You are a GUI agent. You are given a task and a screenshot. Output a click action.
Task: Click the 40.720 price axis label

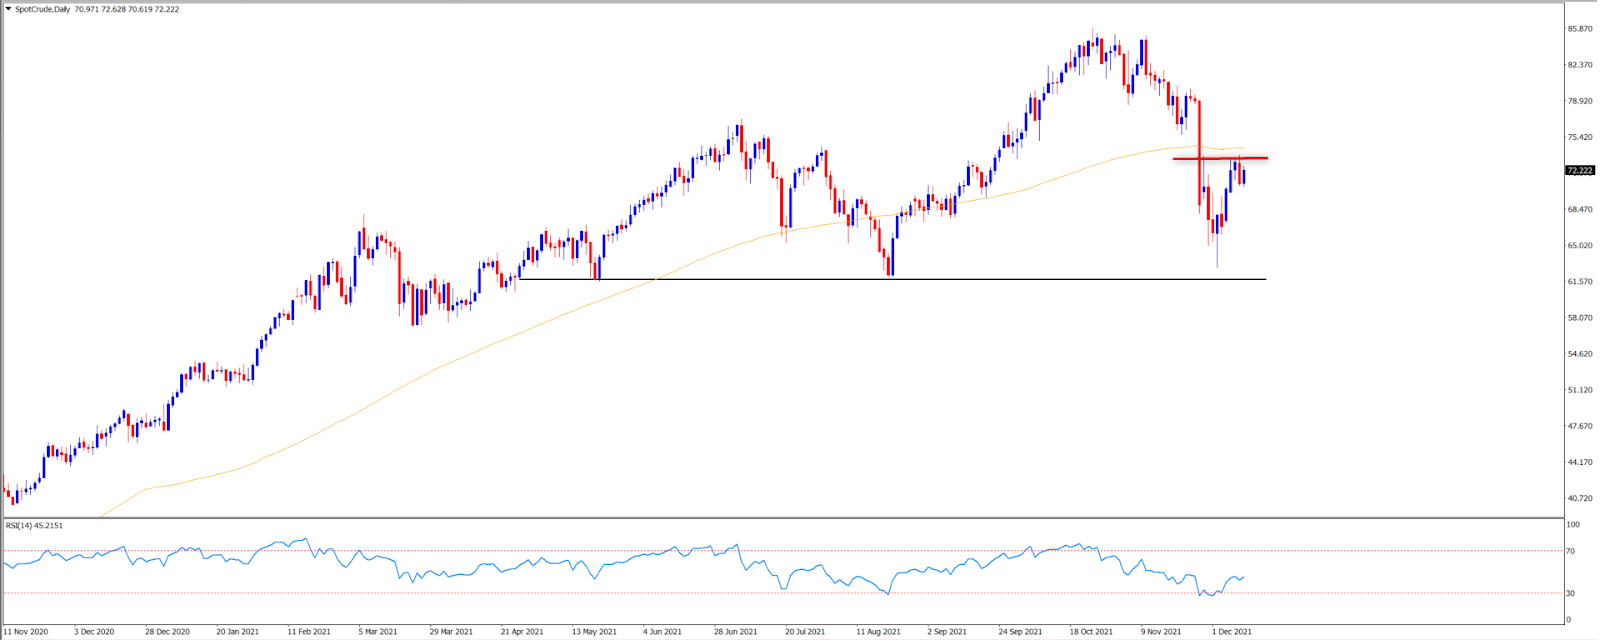1579,498
